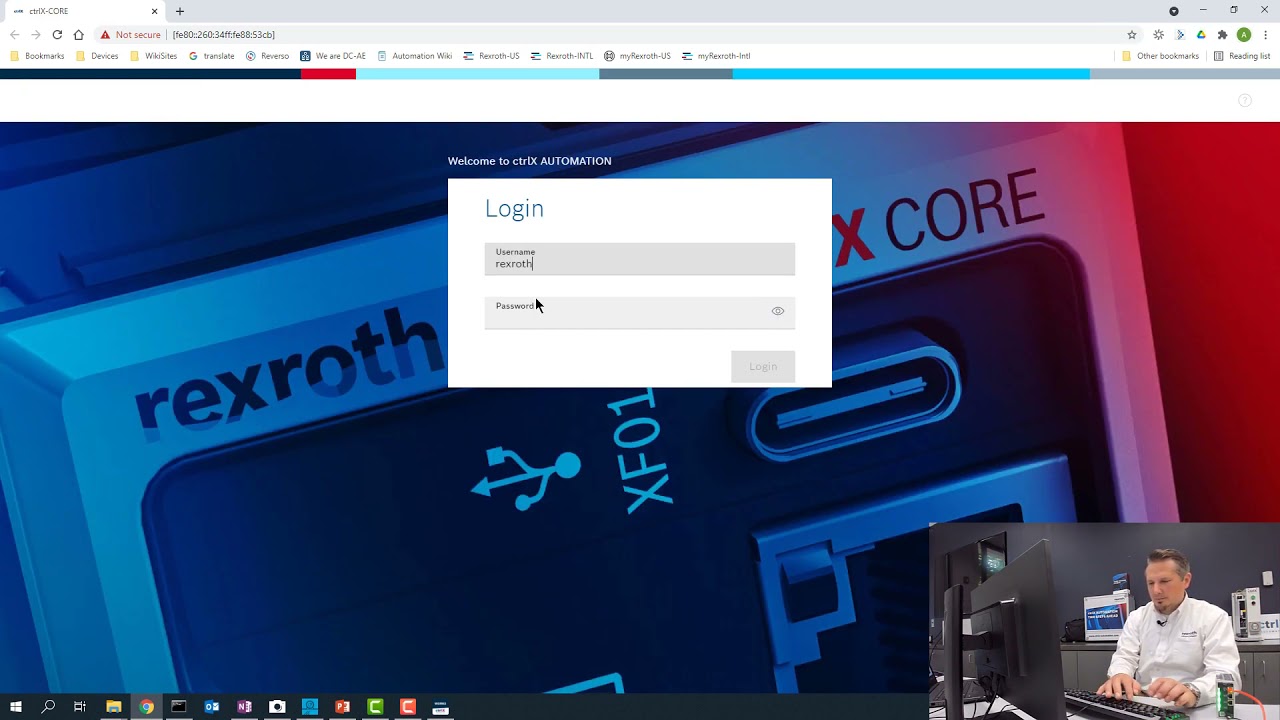Open the blue taskbar app icon next to PowerPoint
The width and height of the screenshot is (1280, 720).
(x=310, y=707)
